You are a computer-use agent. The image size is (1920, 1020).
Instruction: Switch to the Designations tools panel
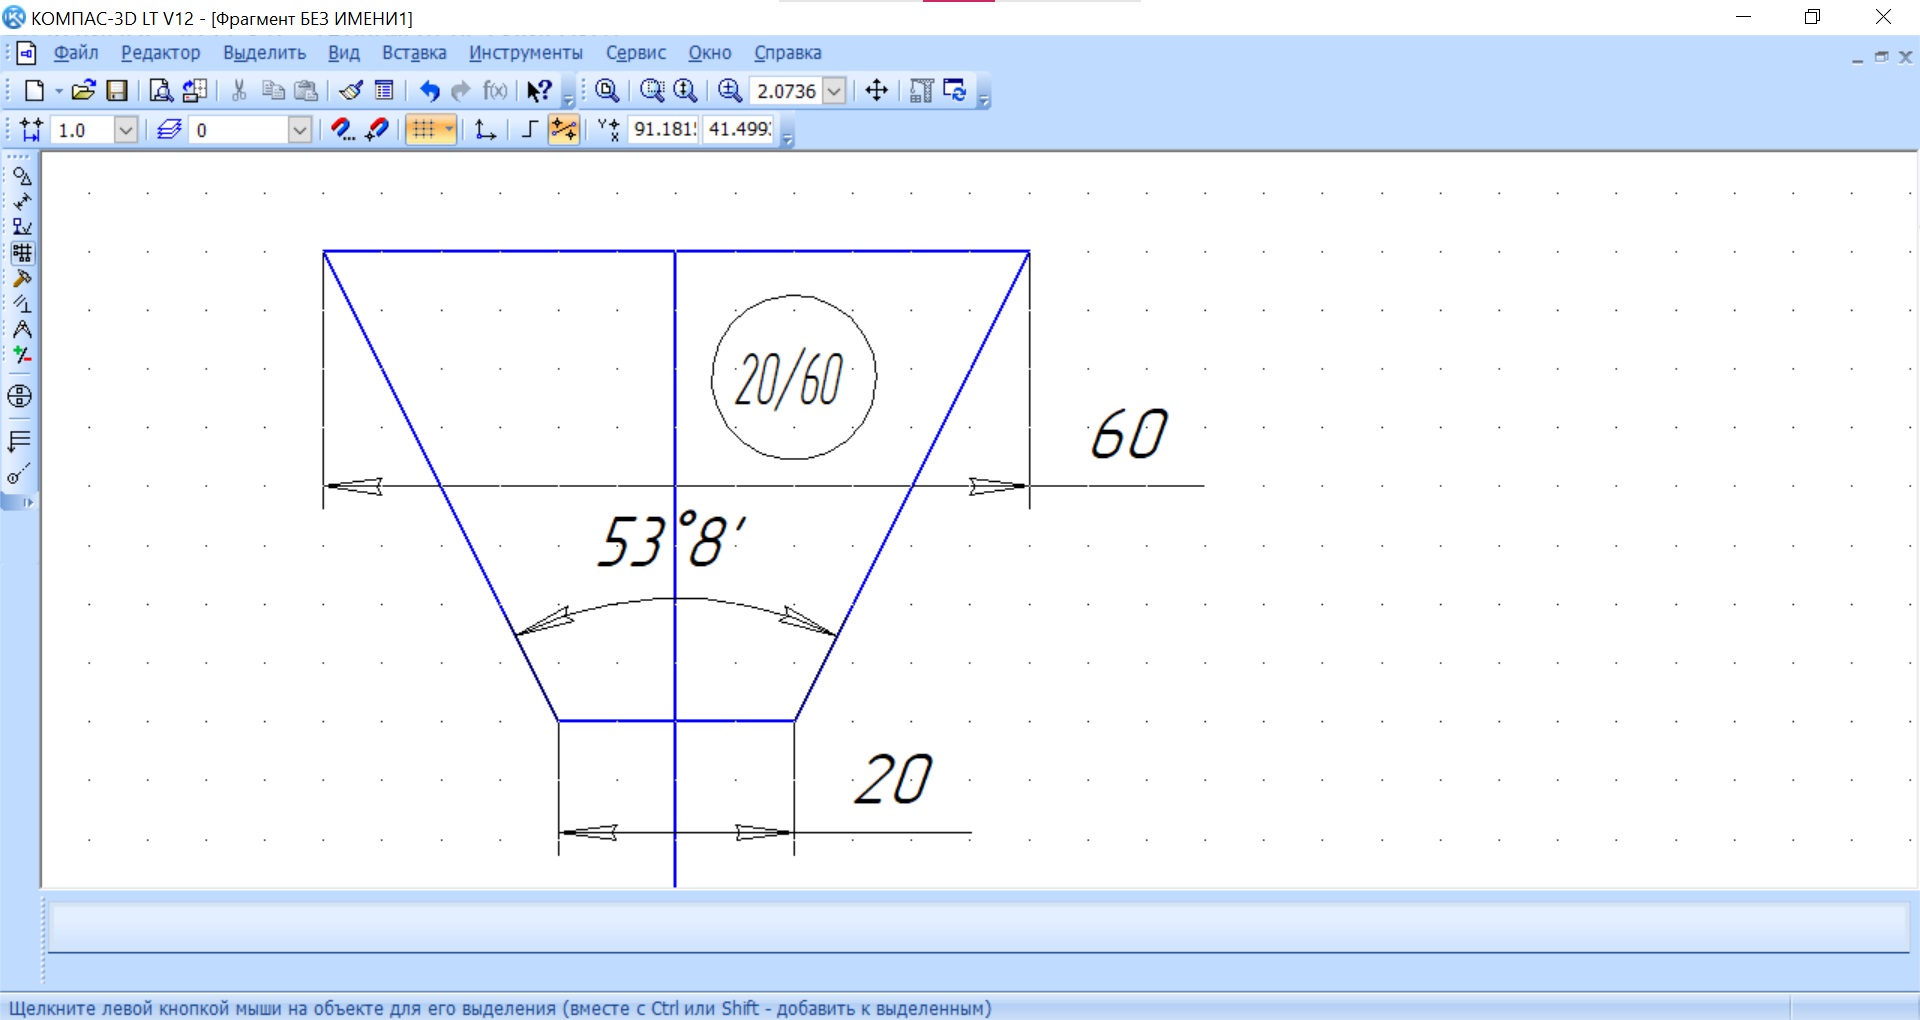point(21,227)
